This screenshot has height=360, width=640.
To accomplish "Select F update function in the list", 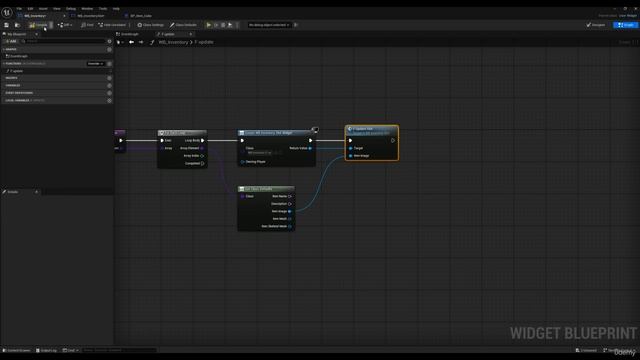I will coord(16,71).
